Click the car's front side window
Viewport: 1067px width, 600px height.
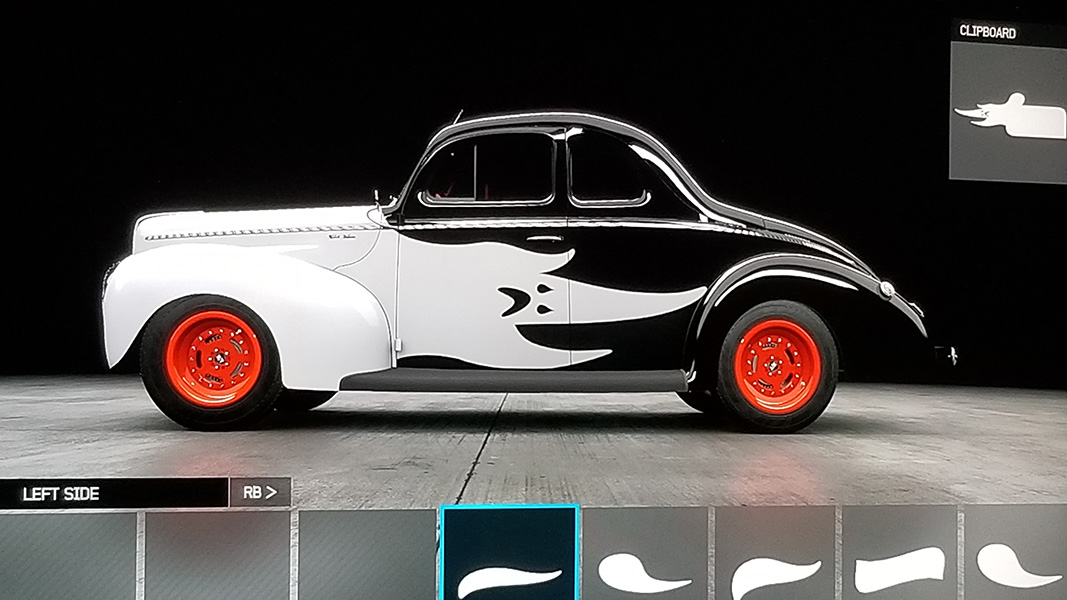487,168
